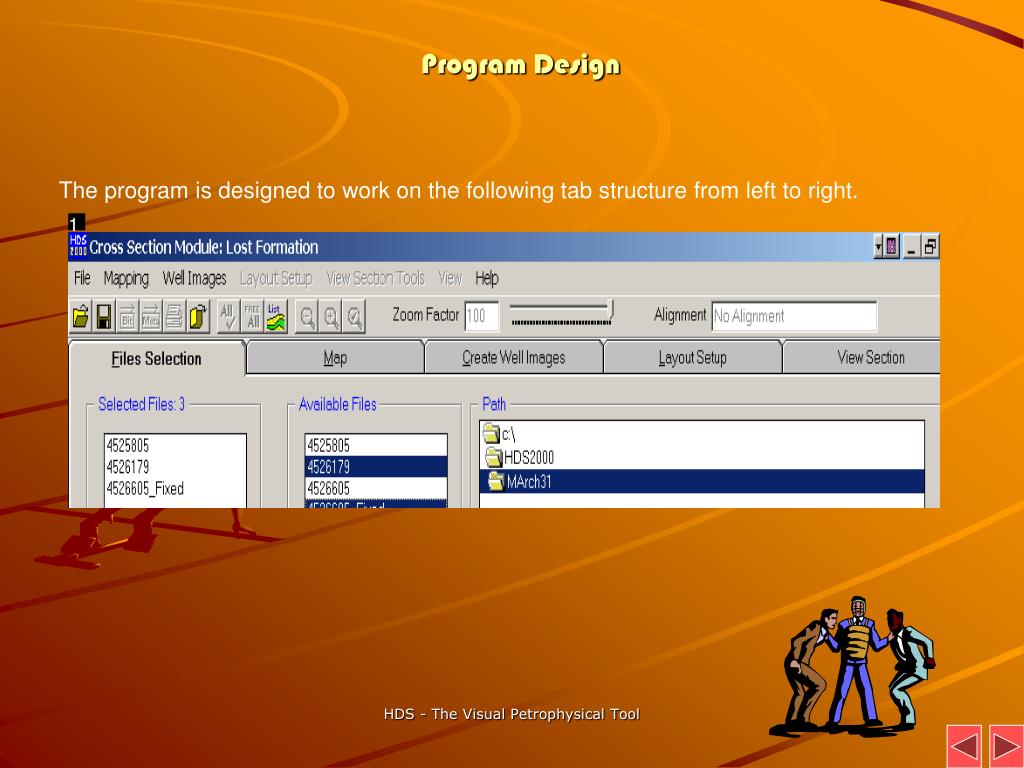Select 4526179 in Selected Files list
Viewport: 1024px width, 768px height.
(175, 467)
